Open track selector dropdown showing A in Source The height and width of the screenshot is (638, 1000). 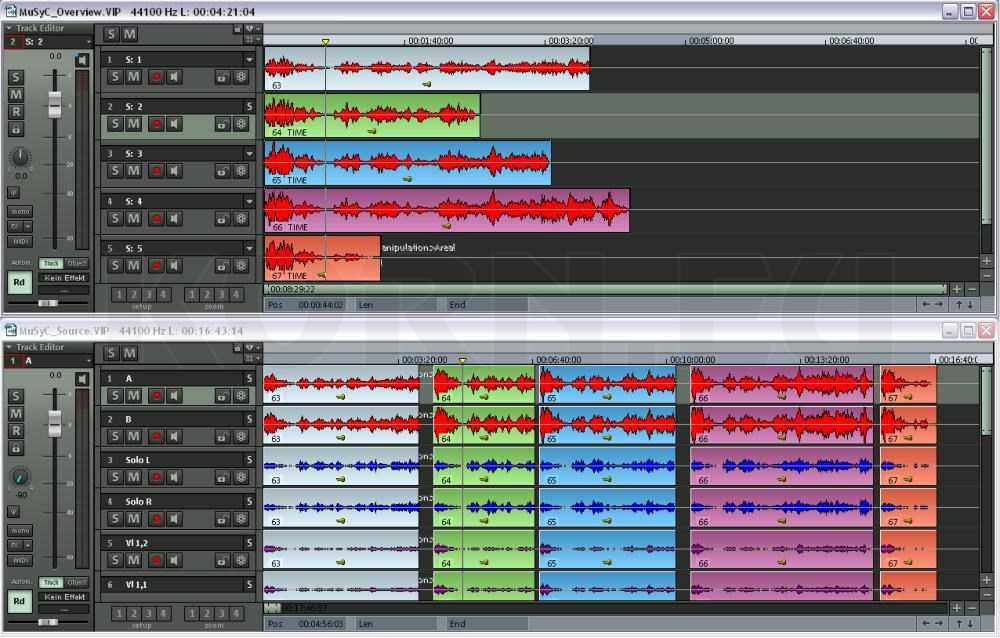click(x=89, y=361)
